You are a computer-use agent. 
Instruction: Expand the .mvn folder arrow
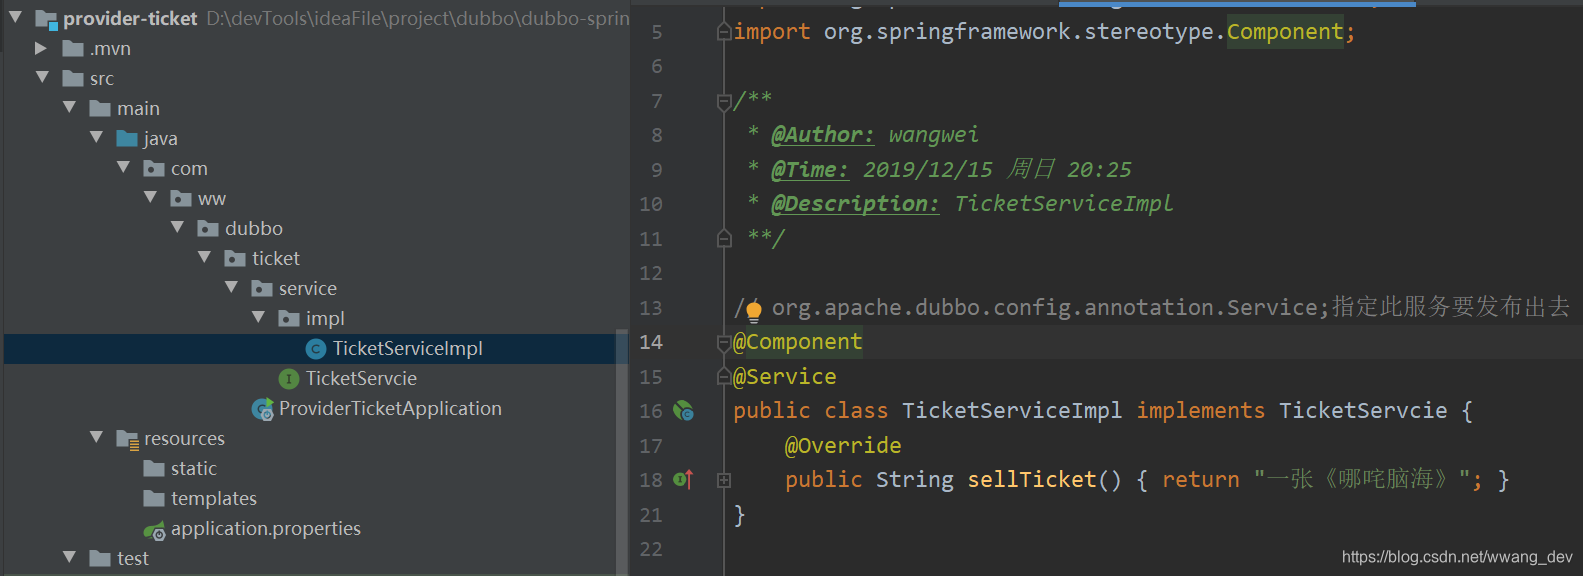(41, 48)
